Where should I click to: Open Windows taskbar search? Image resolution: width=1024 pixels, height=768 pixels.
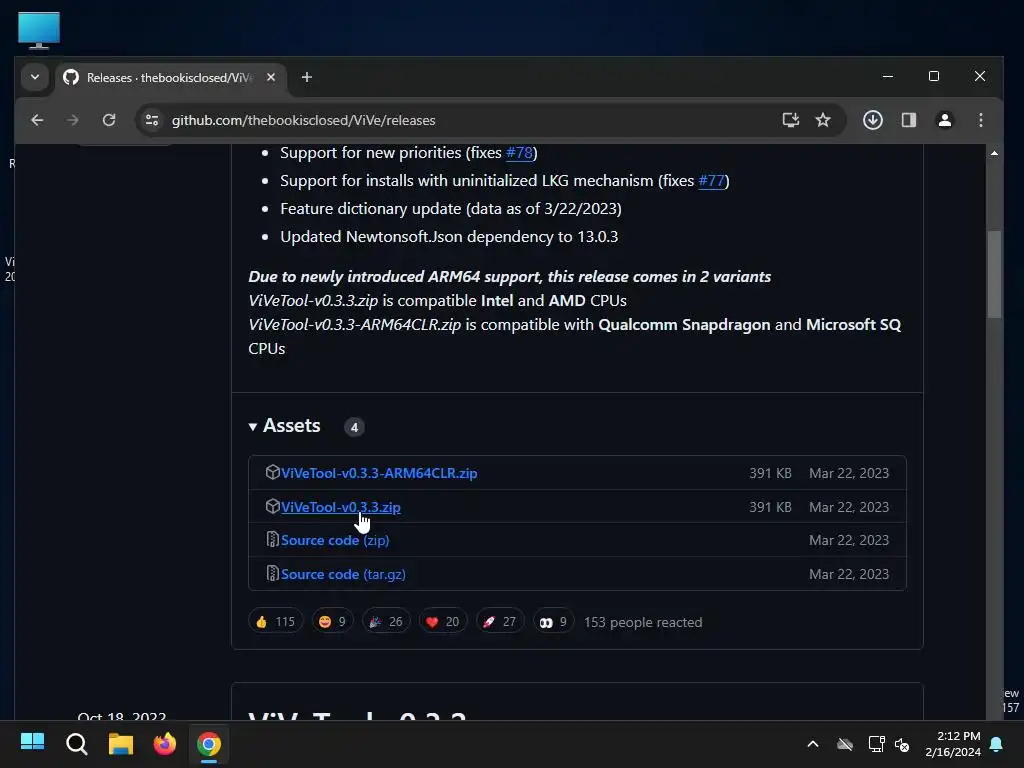[x=76, y=743]
